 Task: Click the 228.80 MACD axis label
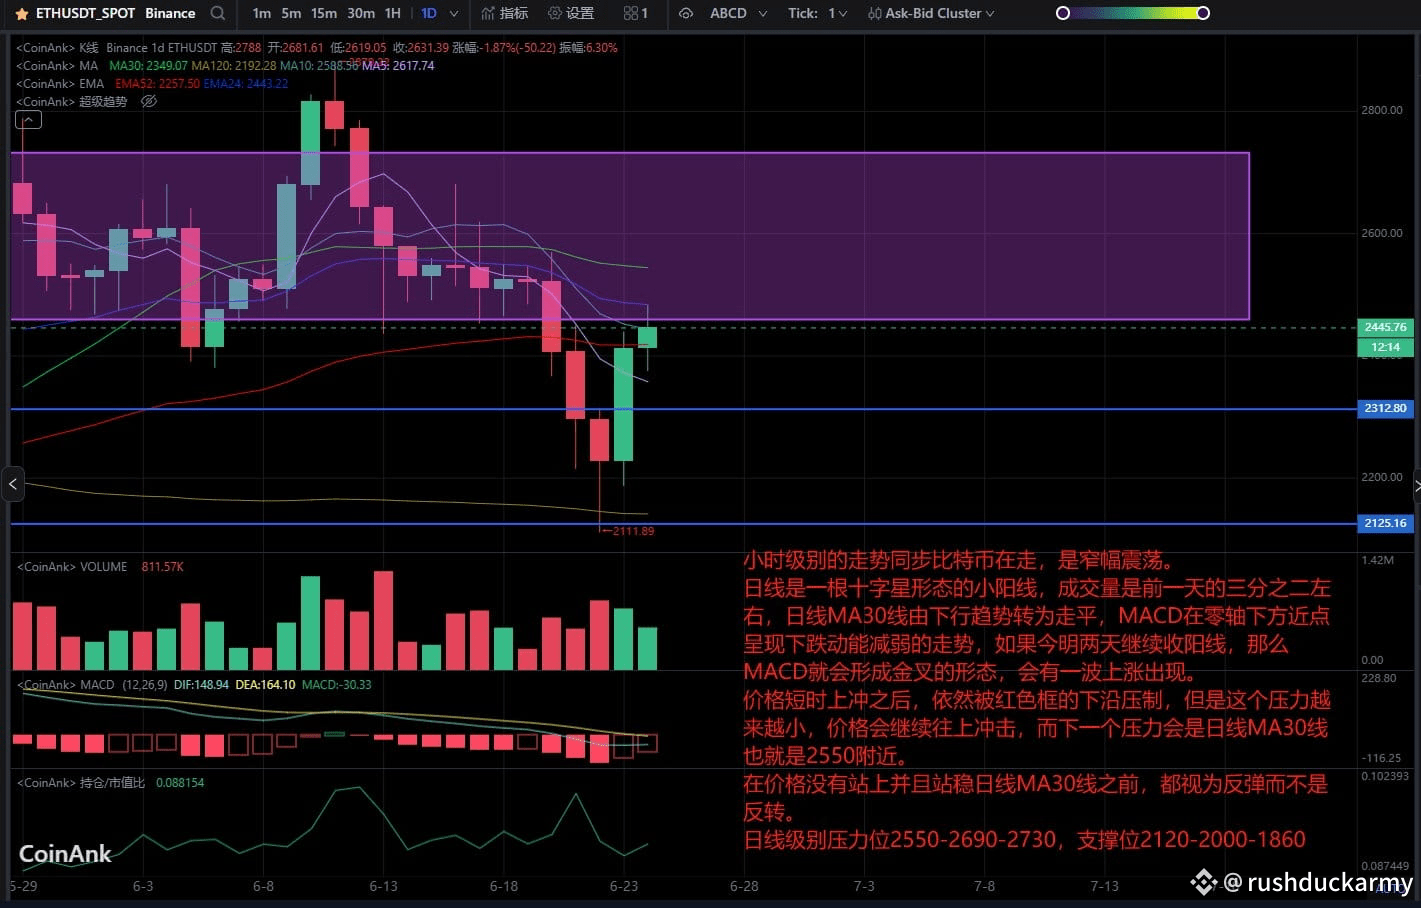tap(1379, 678)
